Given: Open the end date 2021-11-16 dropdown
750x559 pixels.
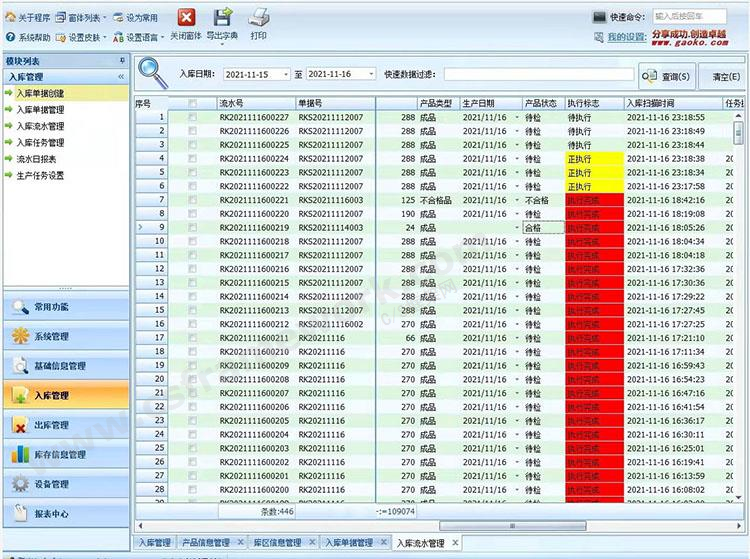Looking at the screenshot, I should (371, 74).
